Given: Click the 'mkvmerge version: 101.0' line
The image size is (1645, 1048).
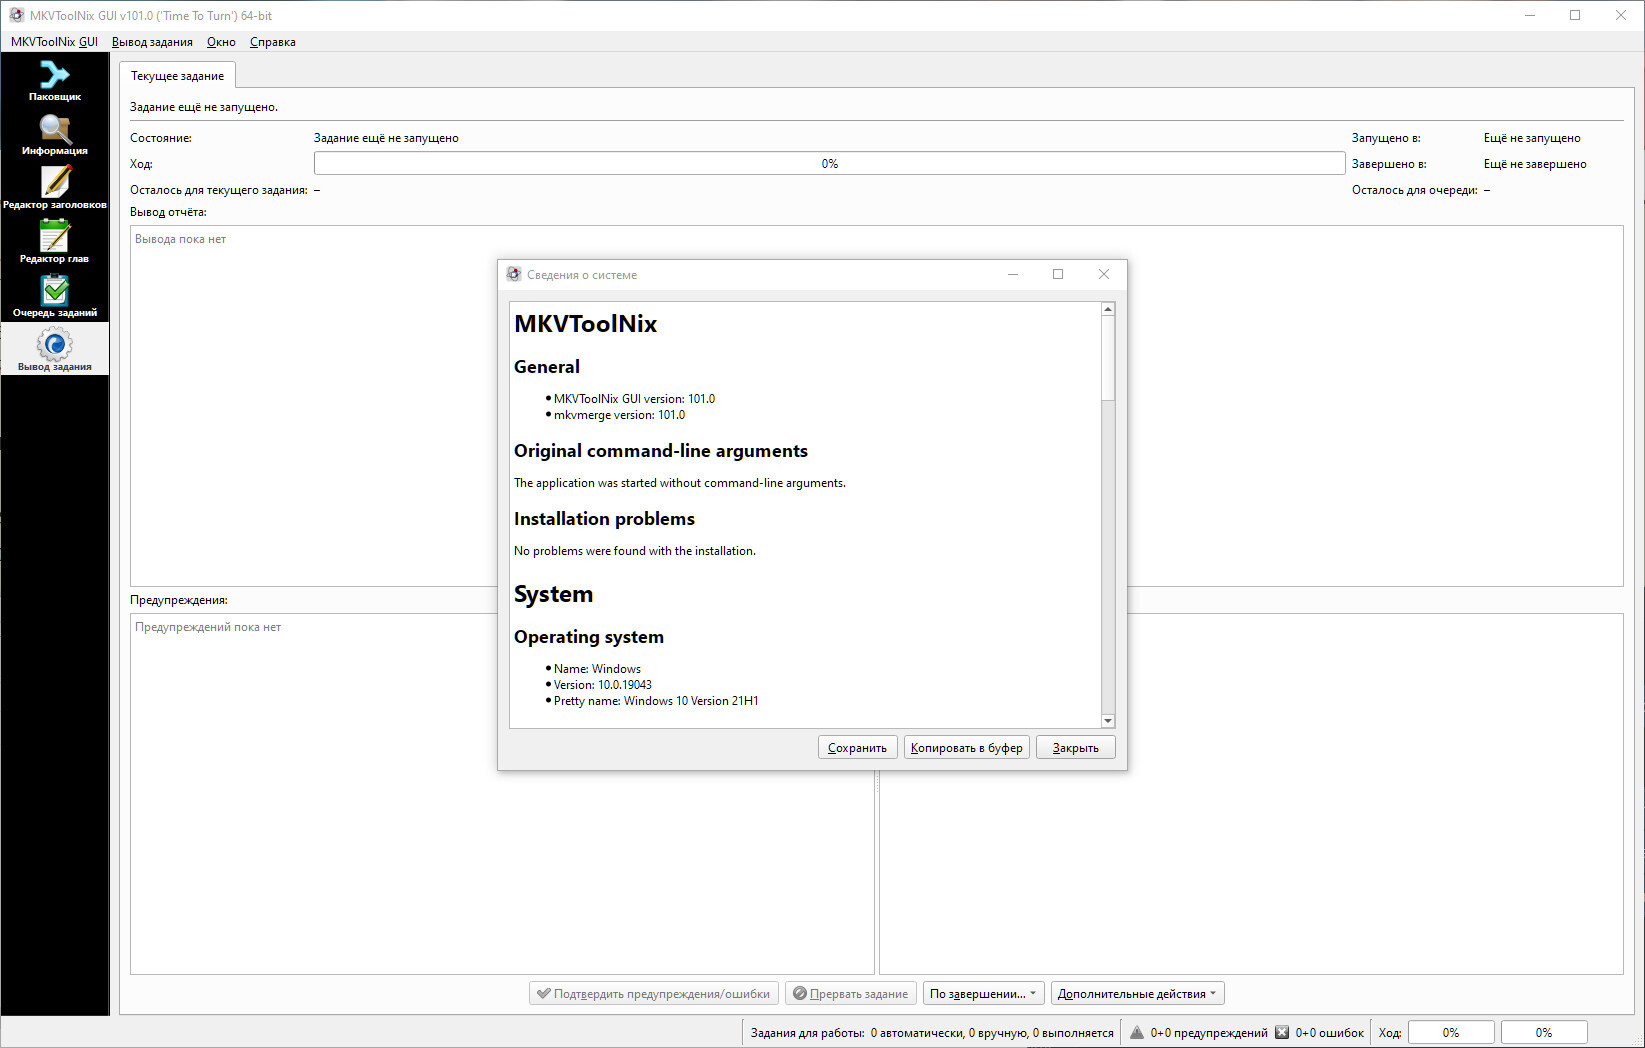Looking at the screenshot, I should click(619, 415).
